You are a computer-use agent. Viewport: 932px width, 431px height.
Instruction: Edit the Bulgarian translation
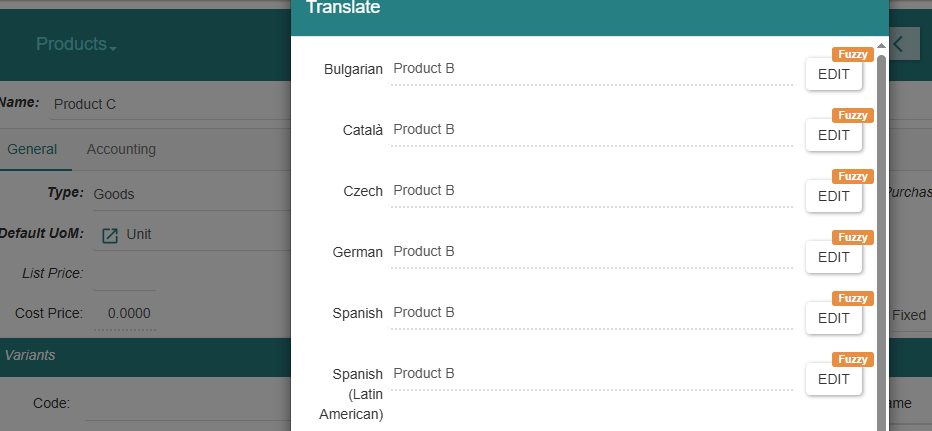(834, 74)
